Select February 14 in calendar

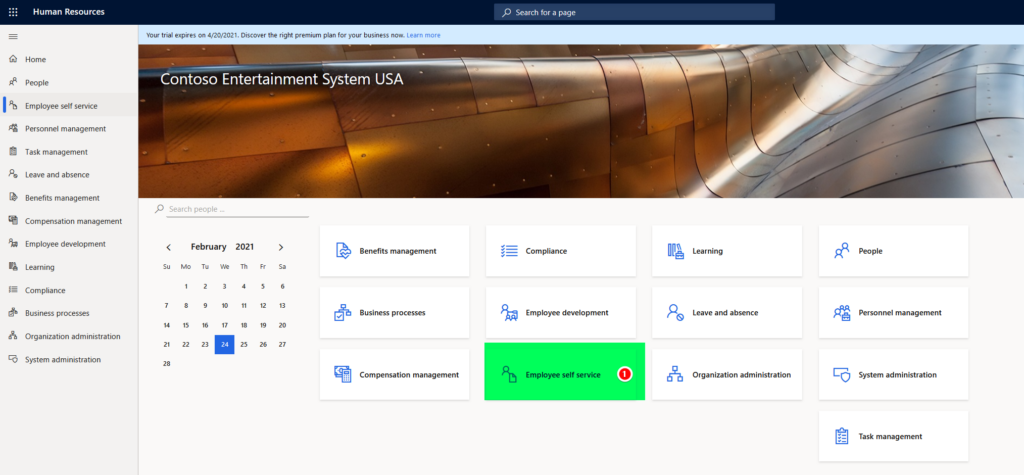(167, 325)
